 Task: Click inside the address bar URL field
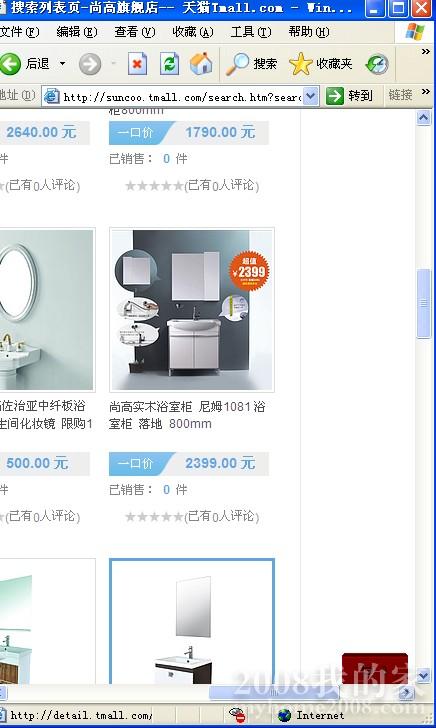[181, 97]
